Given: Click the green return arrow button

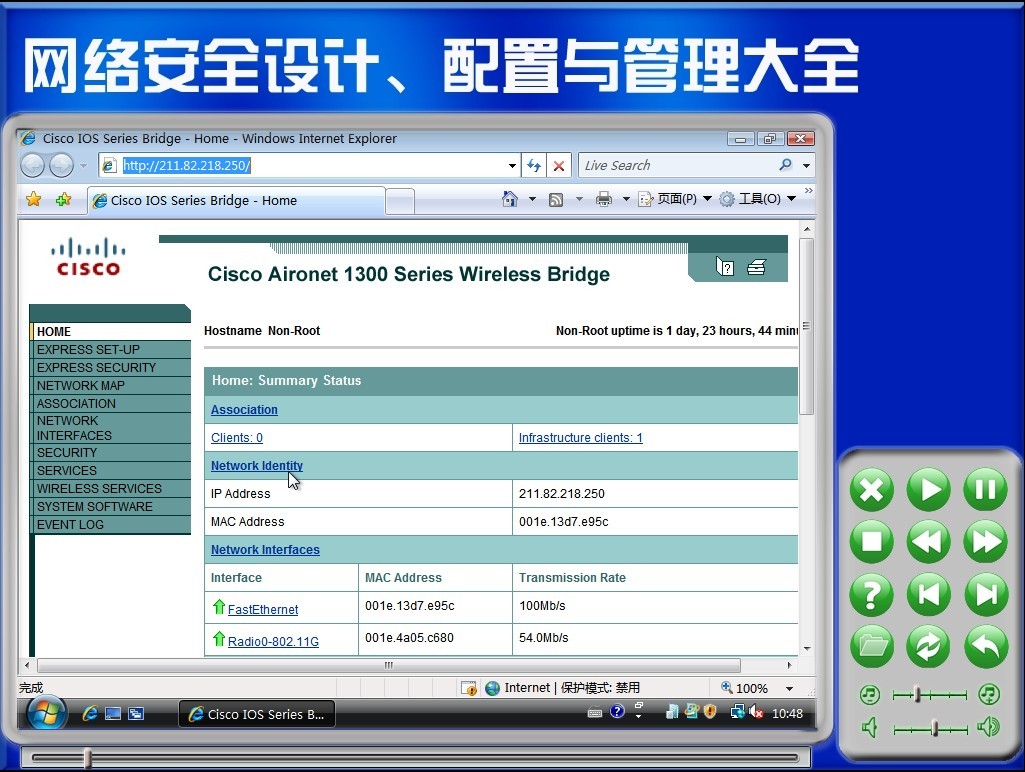Looking at the screenshot, I should pyautogui.click(x=985, y=646).
